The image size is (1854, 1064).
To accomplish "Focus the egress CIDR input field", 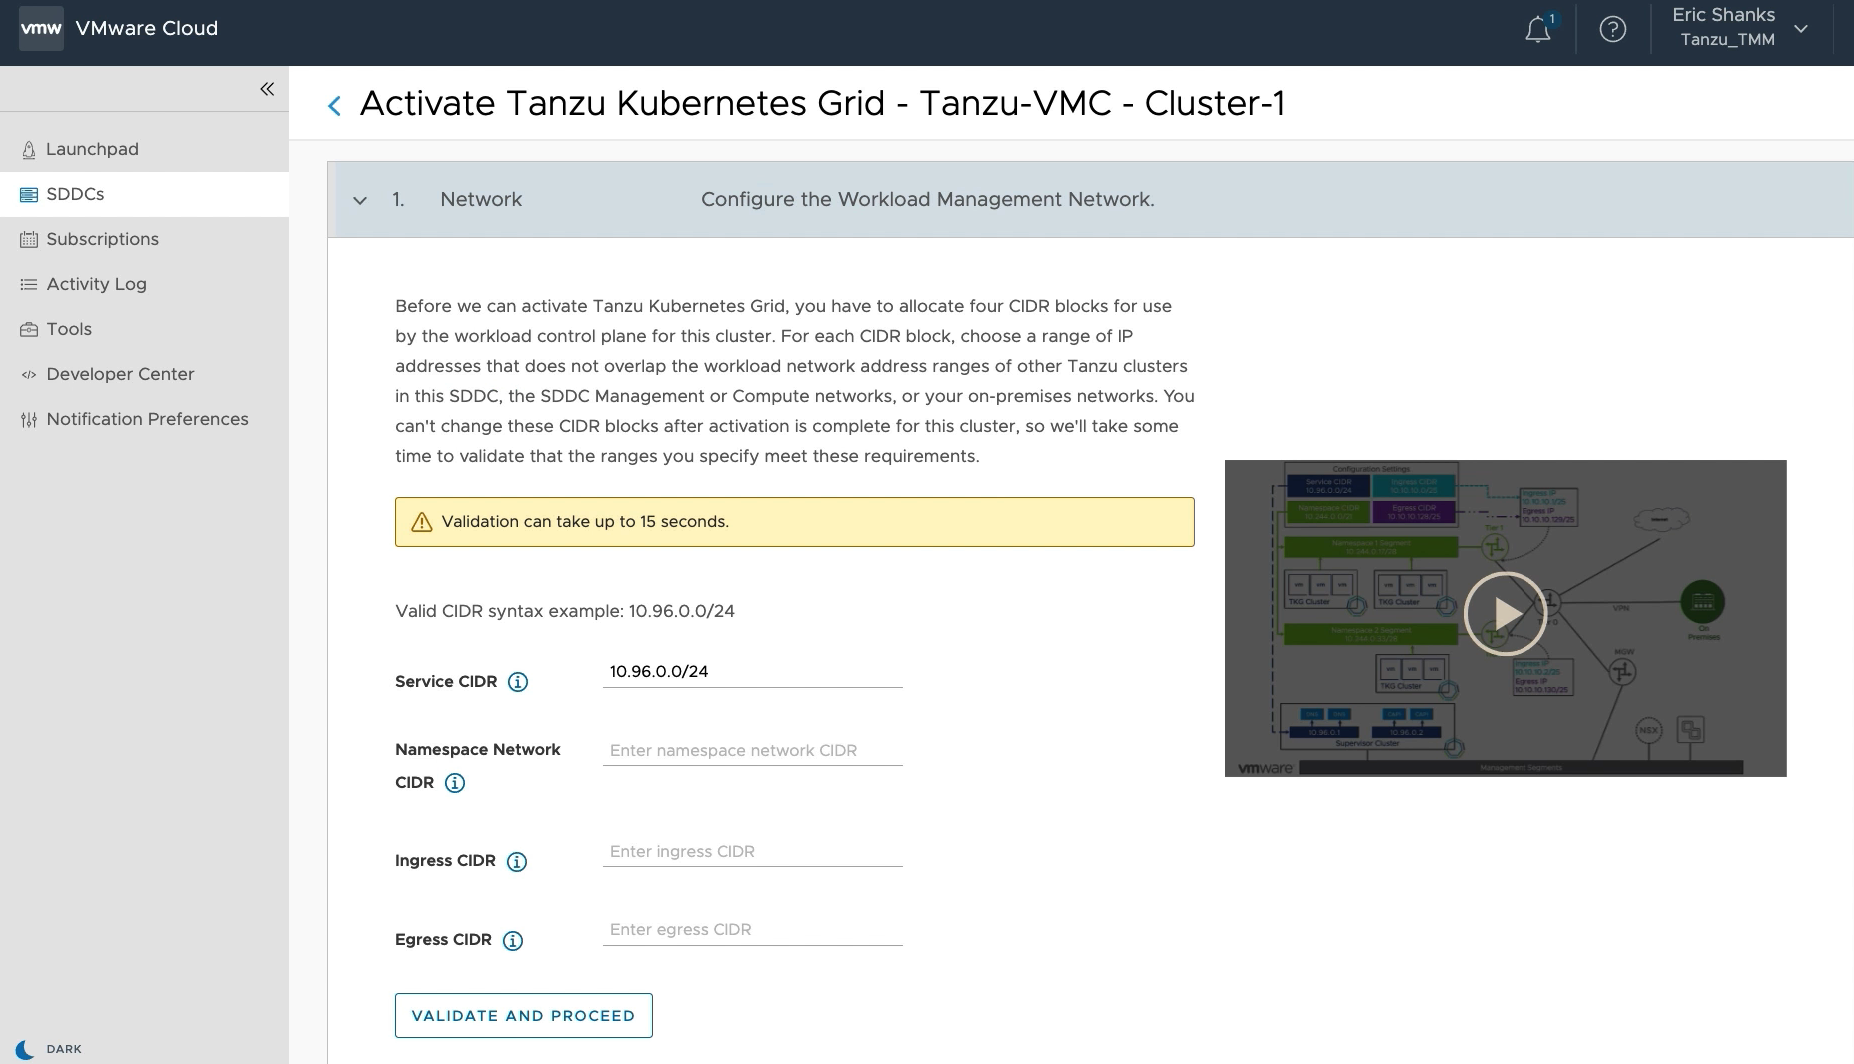I will pyautogui.click(x=753, y=930).
